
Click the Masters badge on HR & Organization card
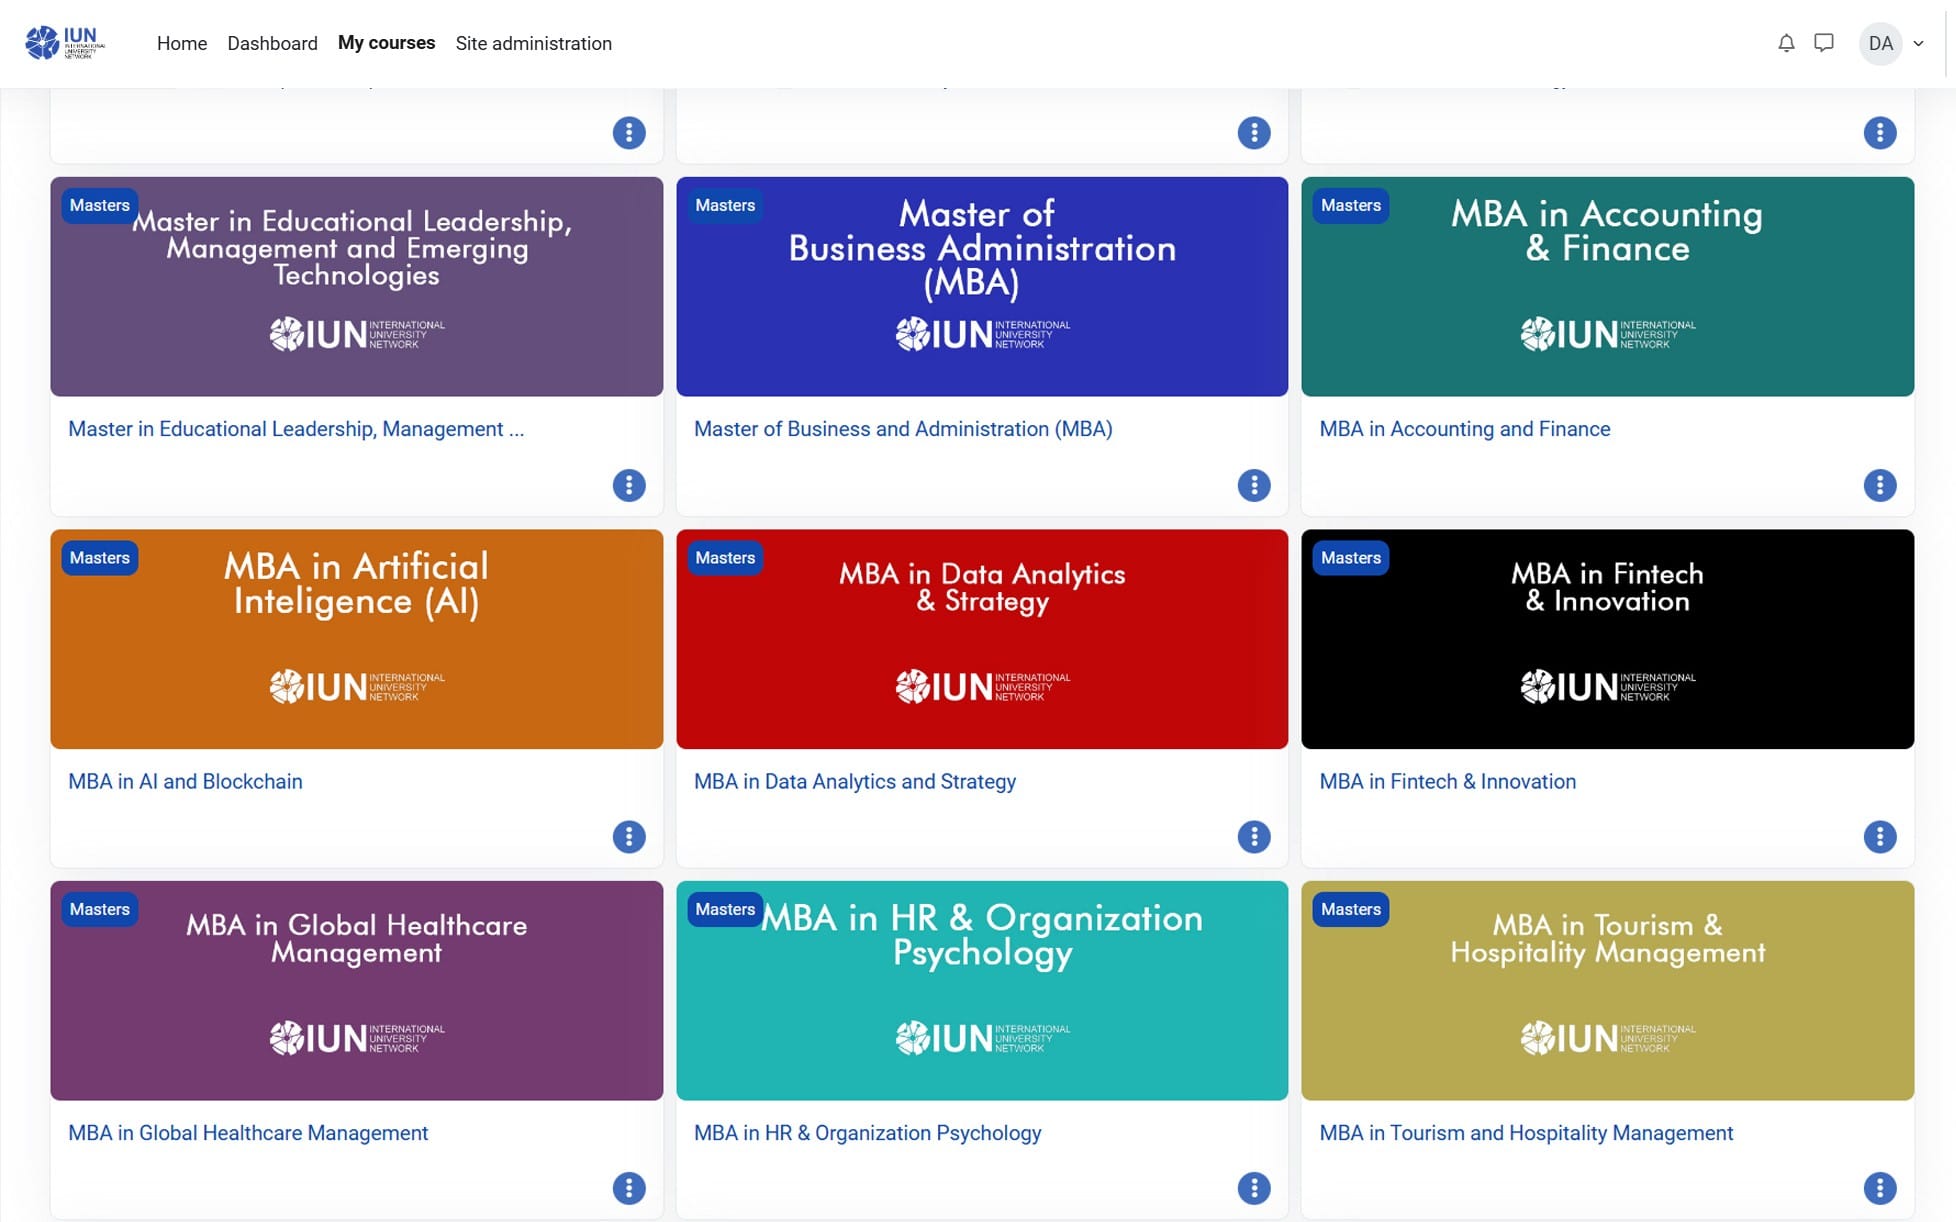[x=725, y=909]
